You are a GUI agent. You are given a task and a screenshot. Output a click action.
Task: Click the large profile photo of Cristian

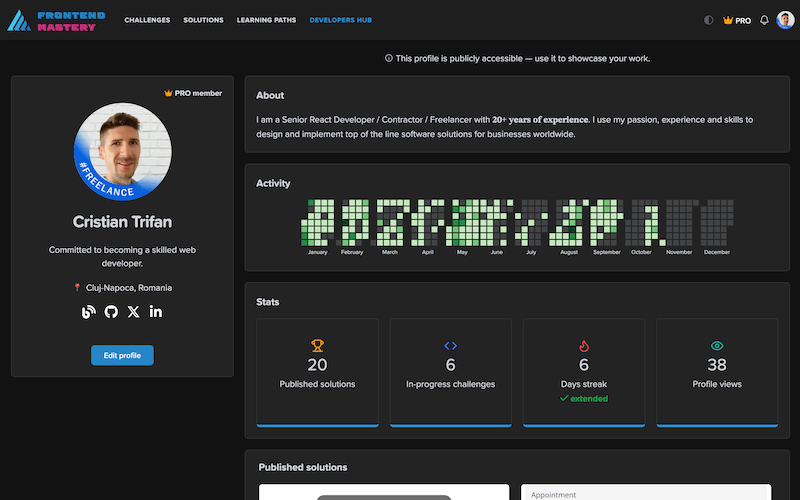[x=122, y=151]
